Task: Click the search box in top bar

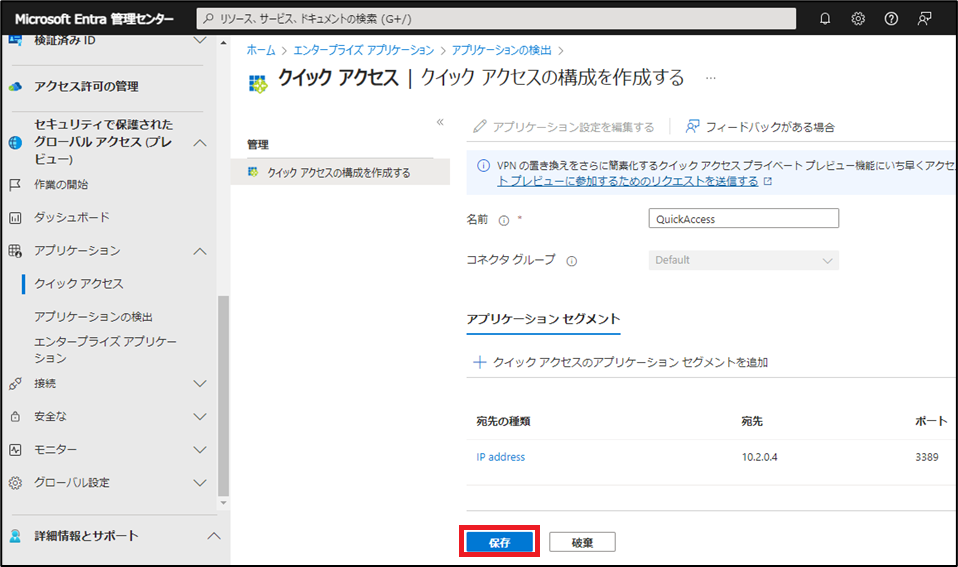Action: pyautogui.click(x=496, y=19)
